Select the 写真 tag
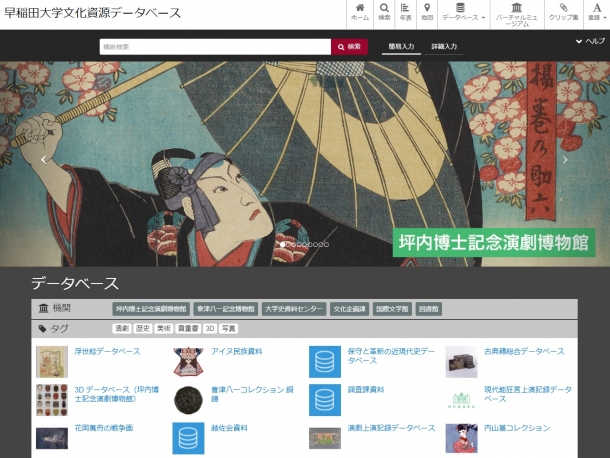The height and width of the screenshot is (458, 610). point(228,328)
